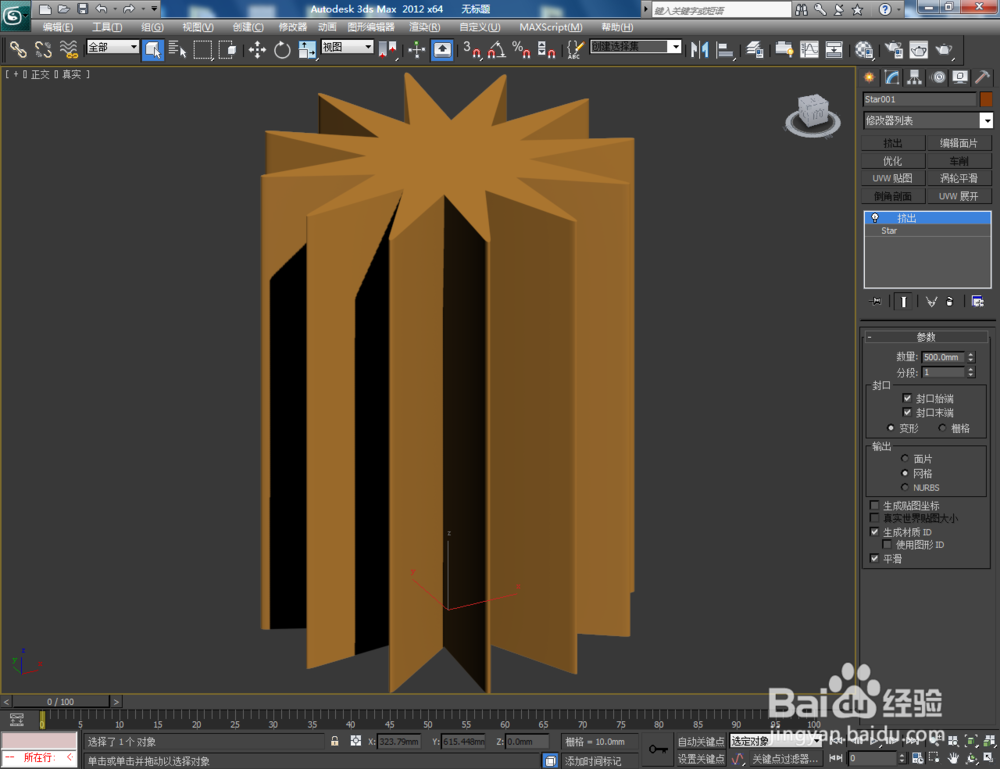The height and width of the screenshot is (769, 1000).
Task: Toggle the Smooth checkbox
Action: (874, 558)
